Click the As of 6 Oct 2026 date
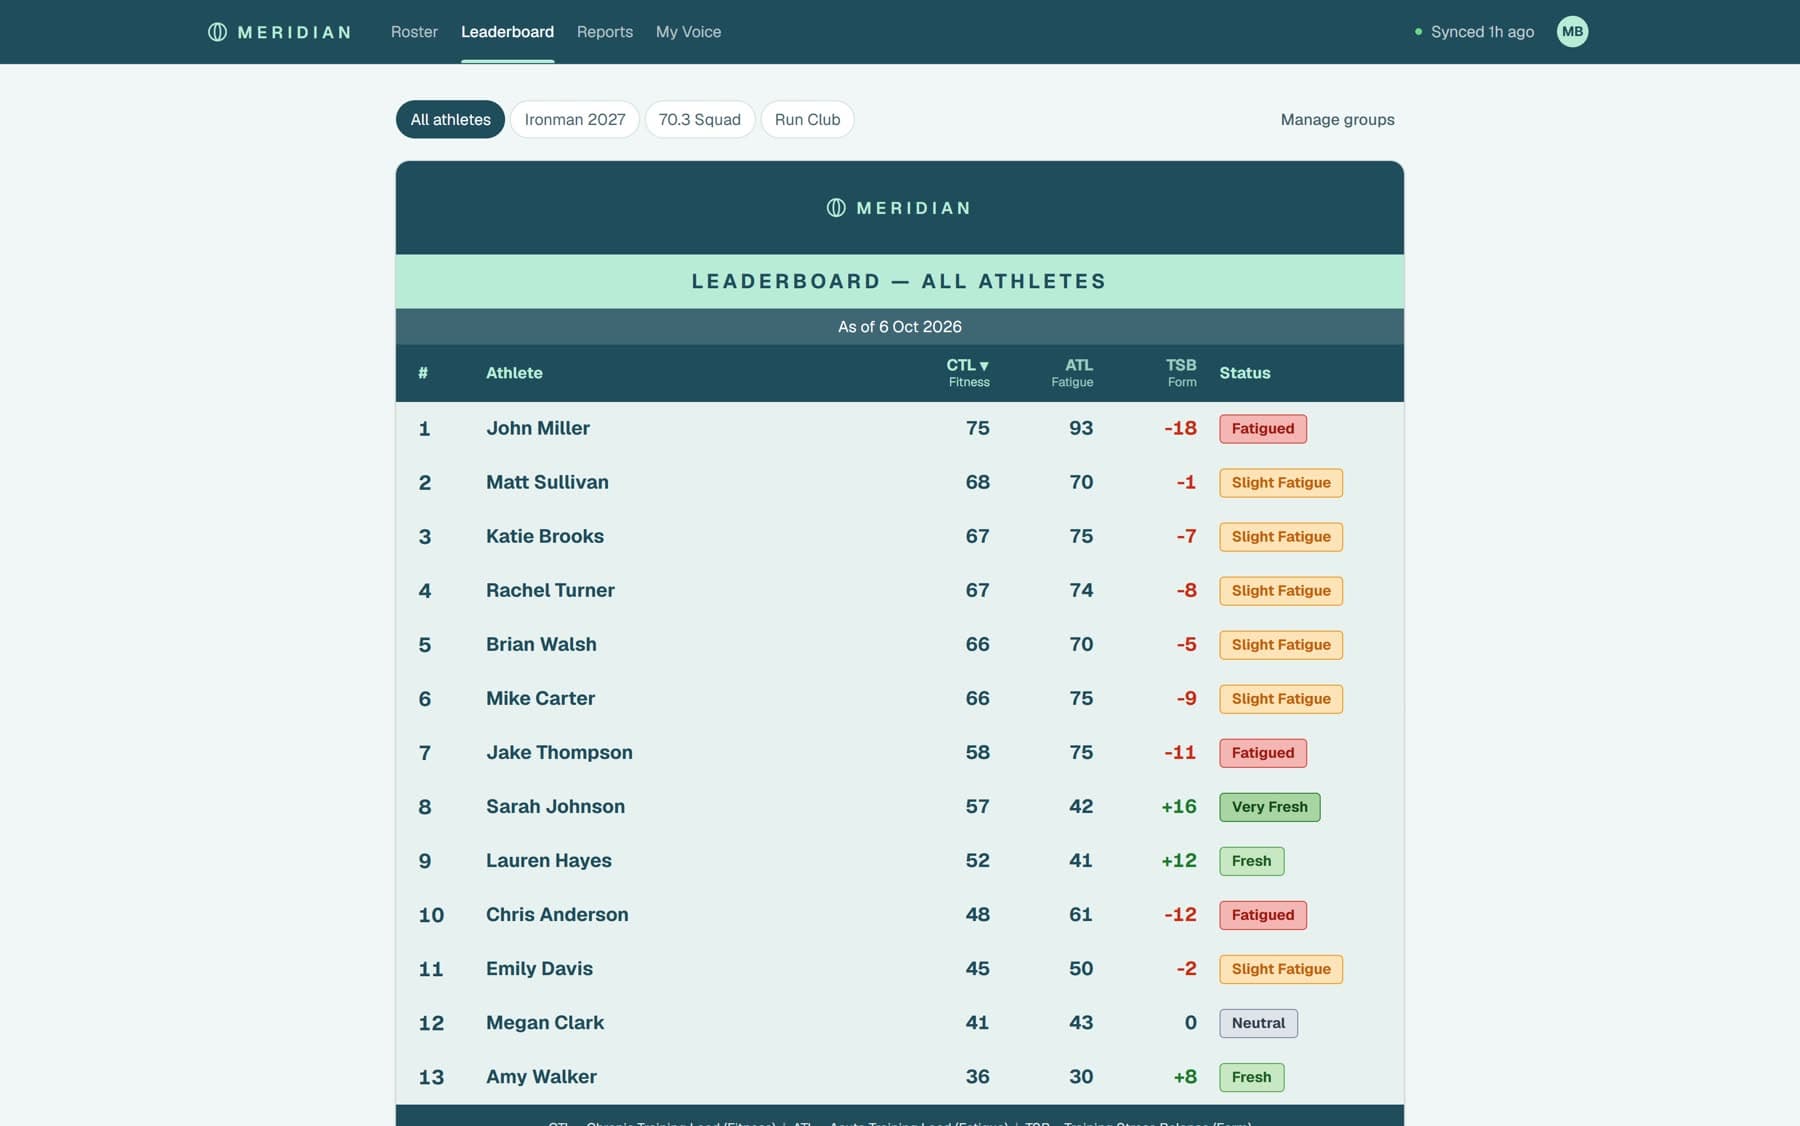Screen dimensions: 1800x1126 899,327
